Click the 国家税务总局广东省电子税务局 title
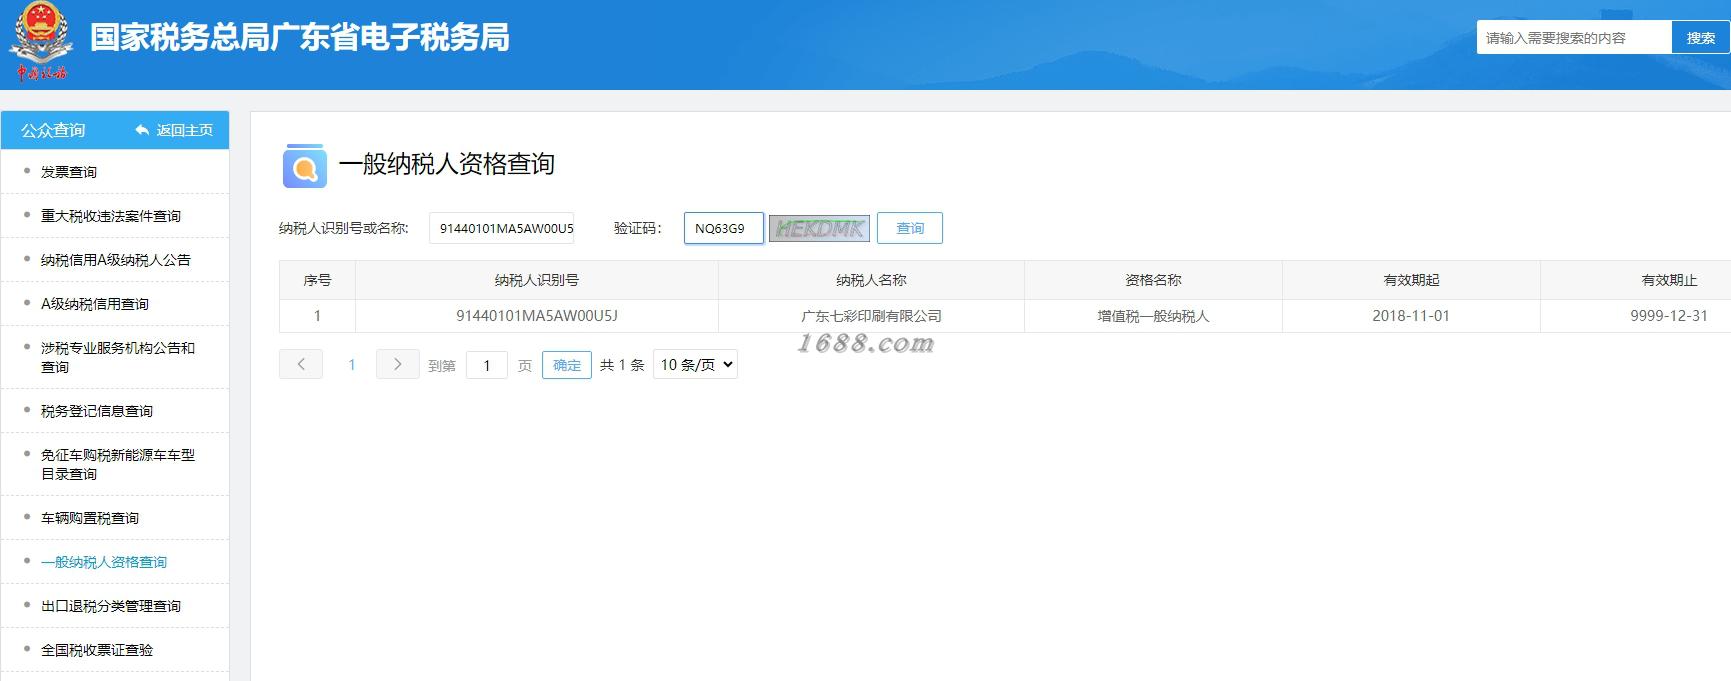Image resolution: width=1731 pixels, height=681 pixels. [300, 37]
